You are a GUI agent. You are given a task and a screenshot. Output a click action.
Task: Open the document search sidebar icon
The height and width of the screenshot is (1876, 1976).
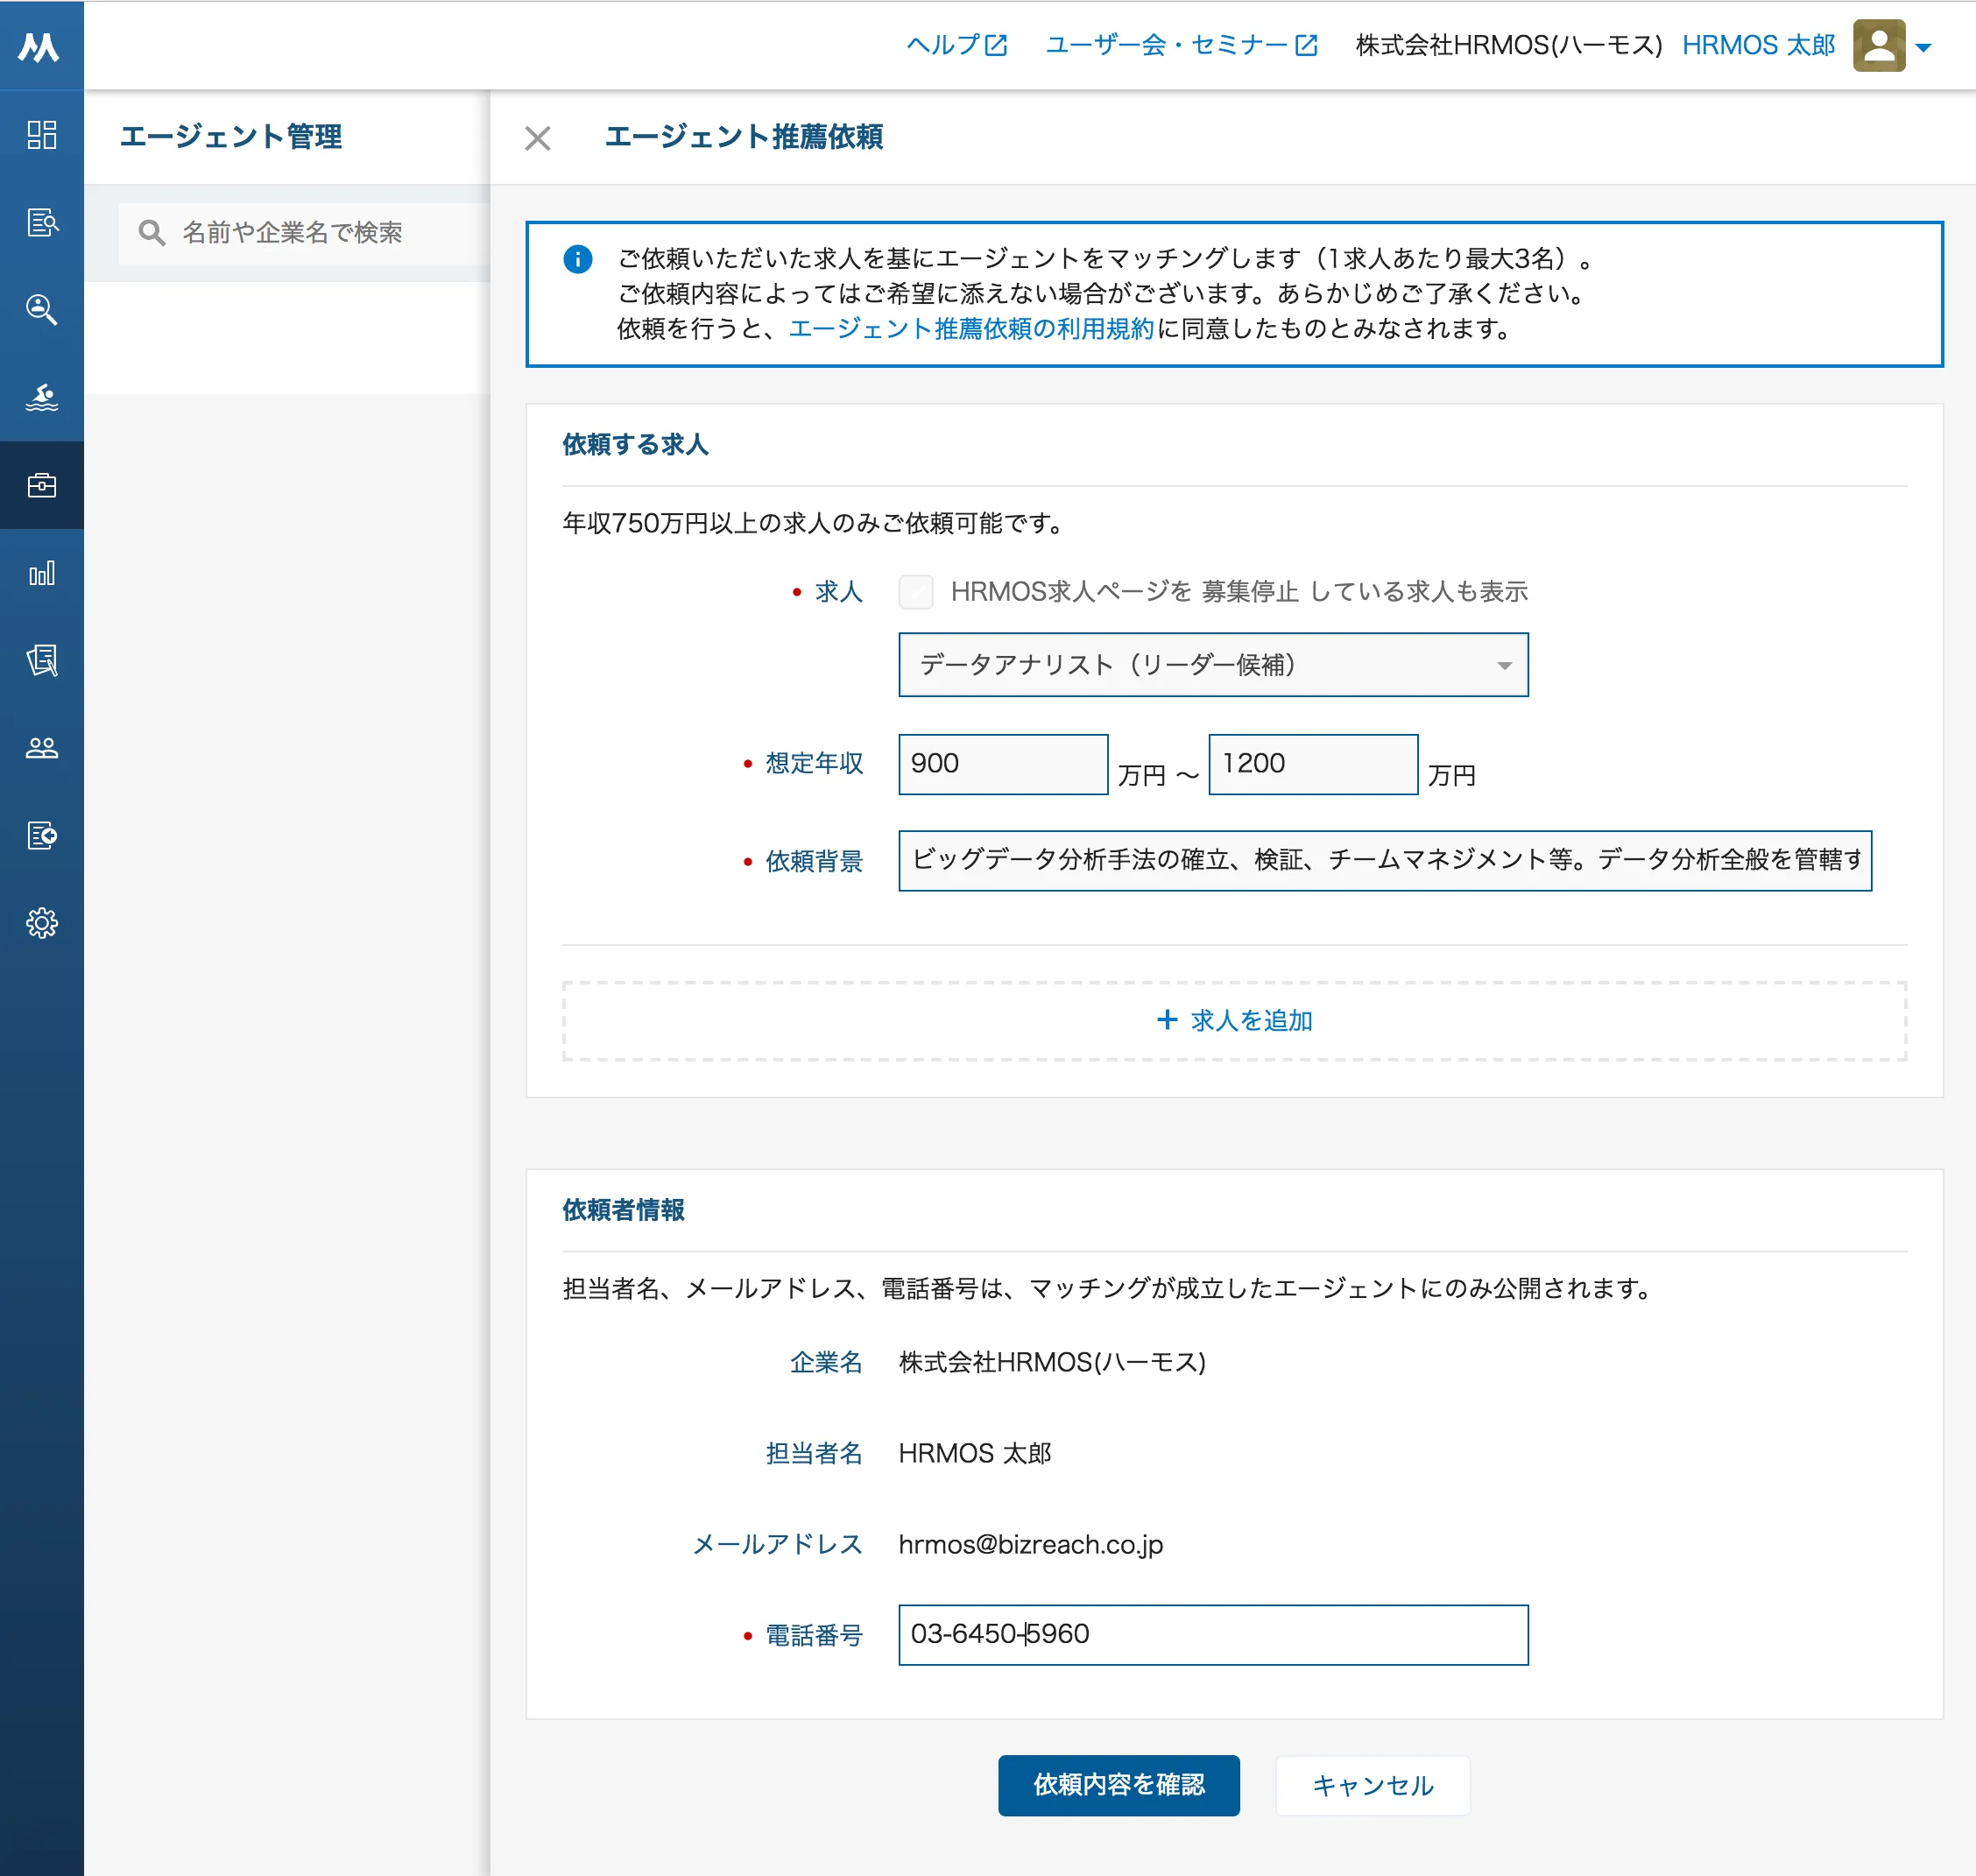(41, 222)
